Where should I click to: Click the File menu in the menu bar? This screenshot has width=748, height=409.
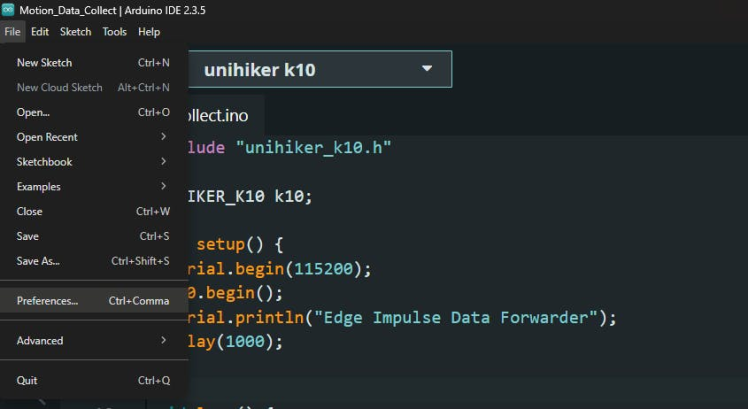click(x=12, y=32)
